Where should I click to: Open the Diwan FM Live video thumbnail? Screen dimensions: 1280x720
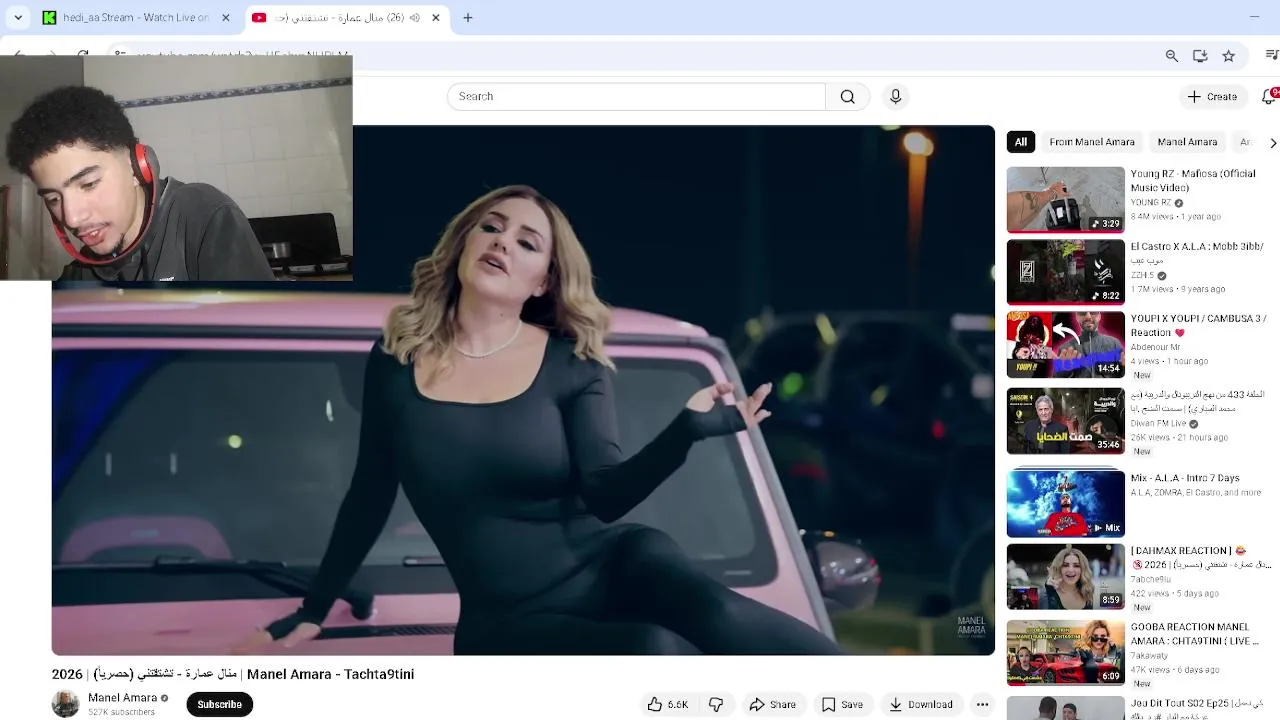point(1065,421)
